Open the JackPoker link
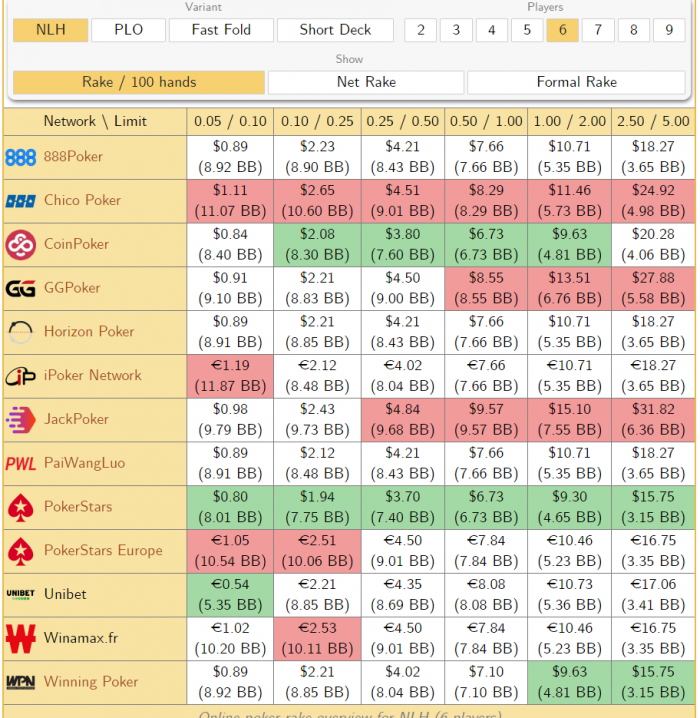 click(76, 419)
